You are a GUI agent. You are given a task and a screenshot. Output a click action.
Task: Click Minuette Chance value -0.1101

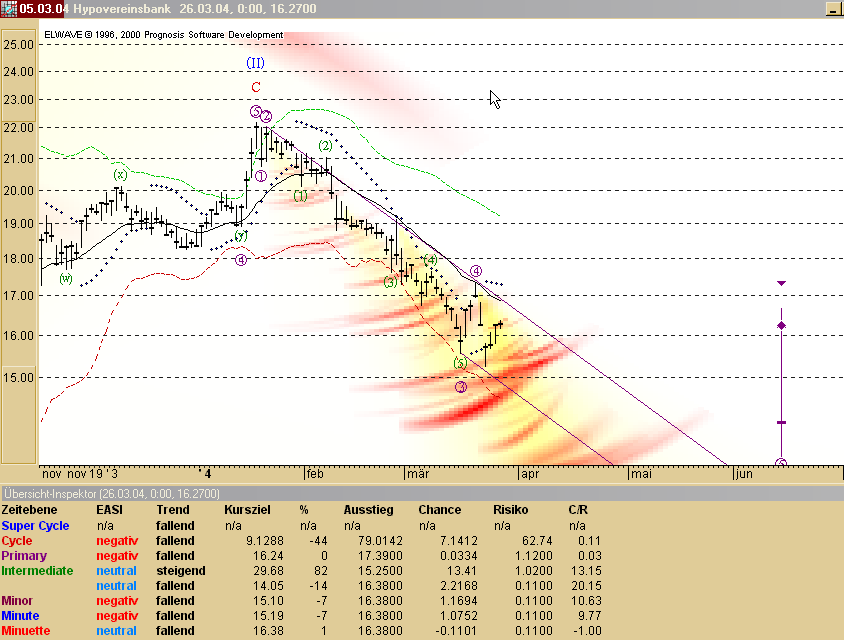click(x=455, y=631)
